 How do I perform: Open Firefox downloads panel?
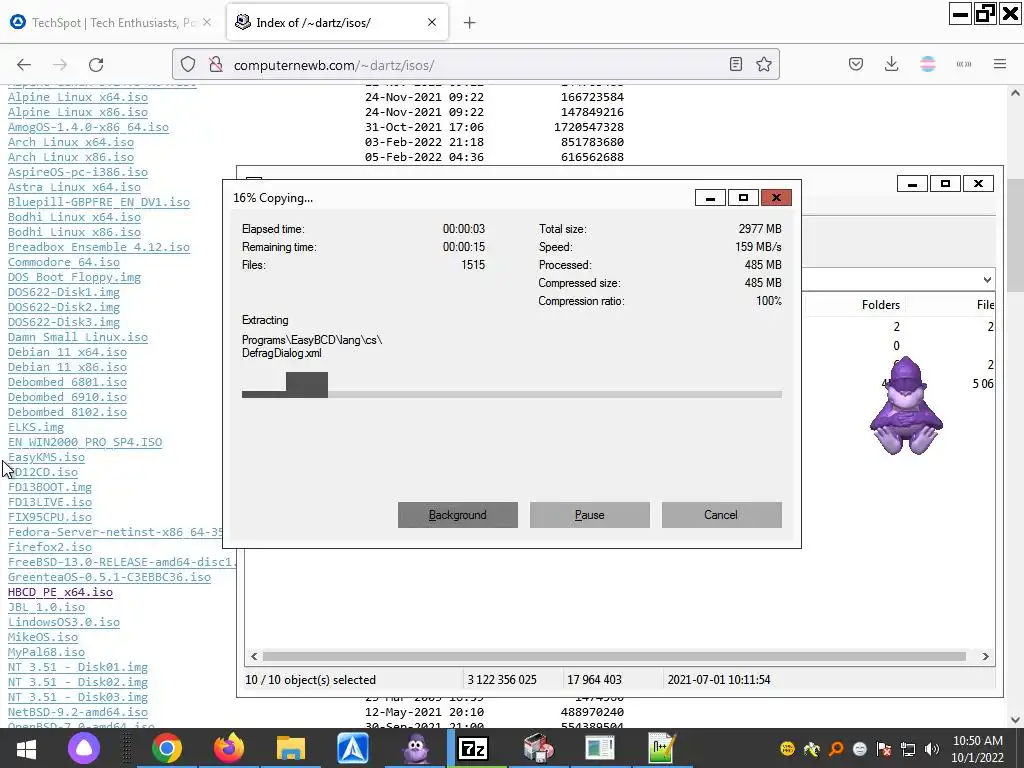pyautogui.click(x=891, y=64)
